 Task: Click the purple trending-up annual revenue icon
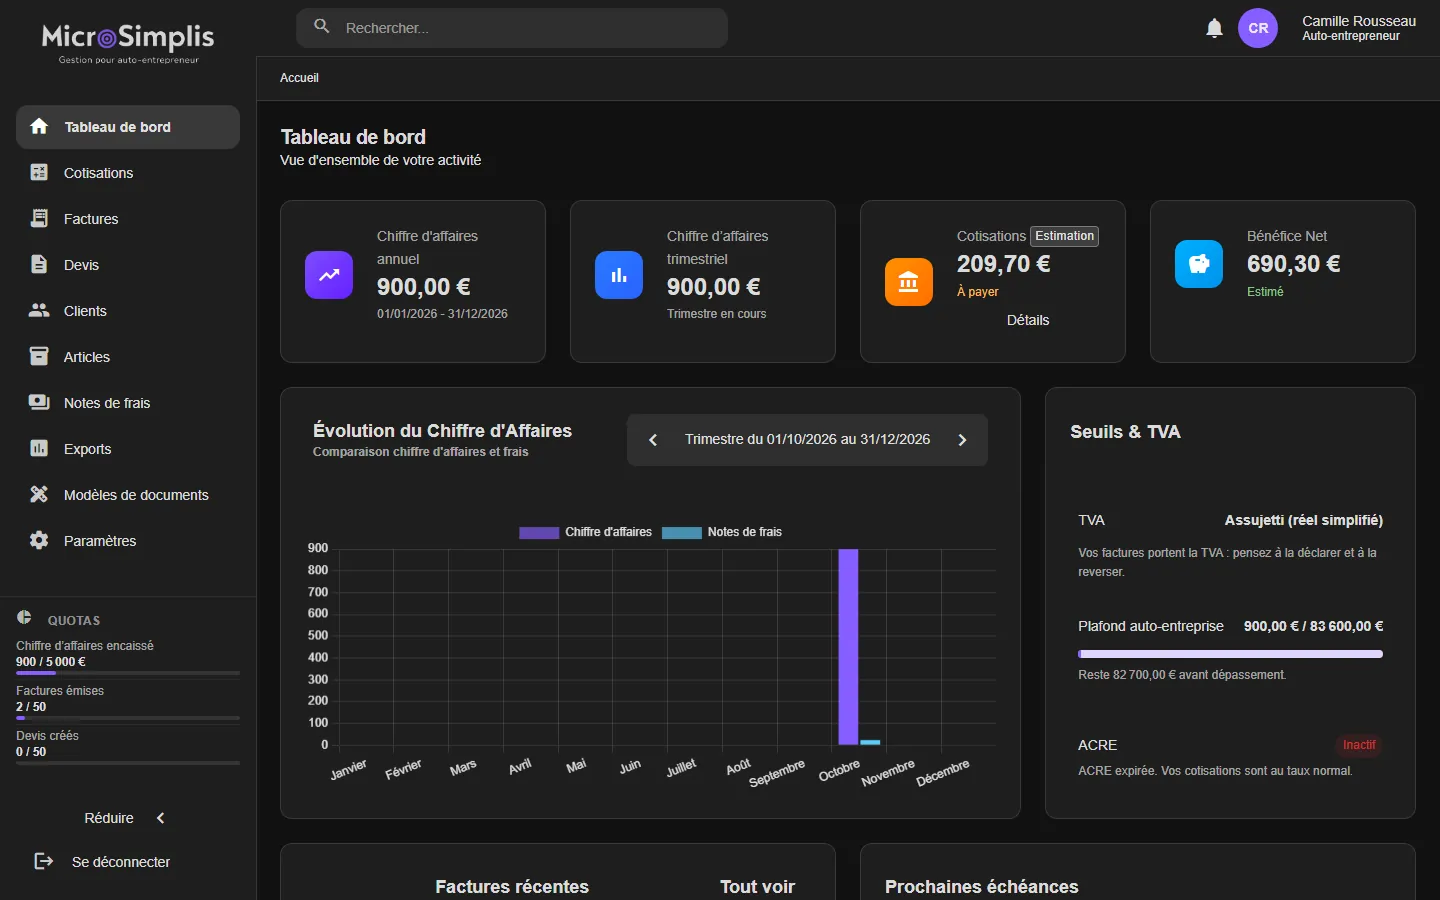(329, 275)
